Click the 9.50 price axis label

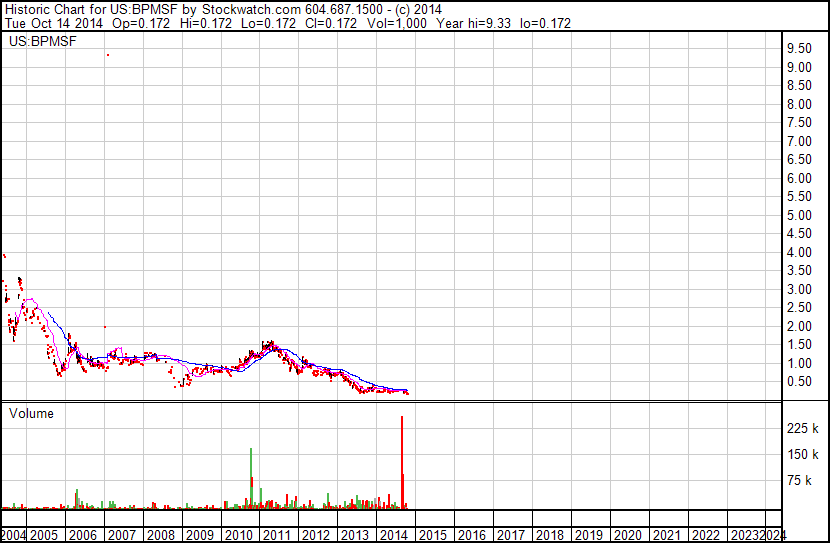799,49
